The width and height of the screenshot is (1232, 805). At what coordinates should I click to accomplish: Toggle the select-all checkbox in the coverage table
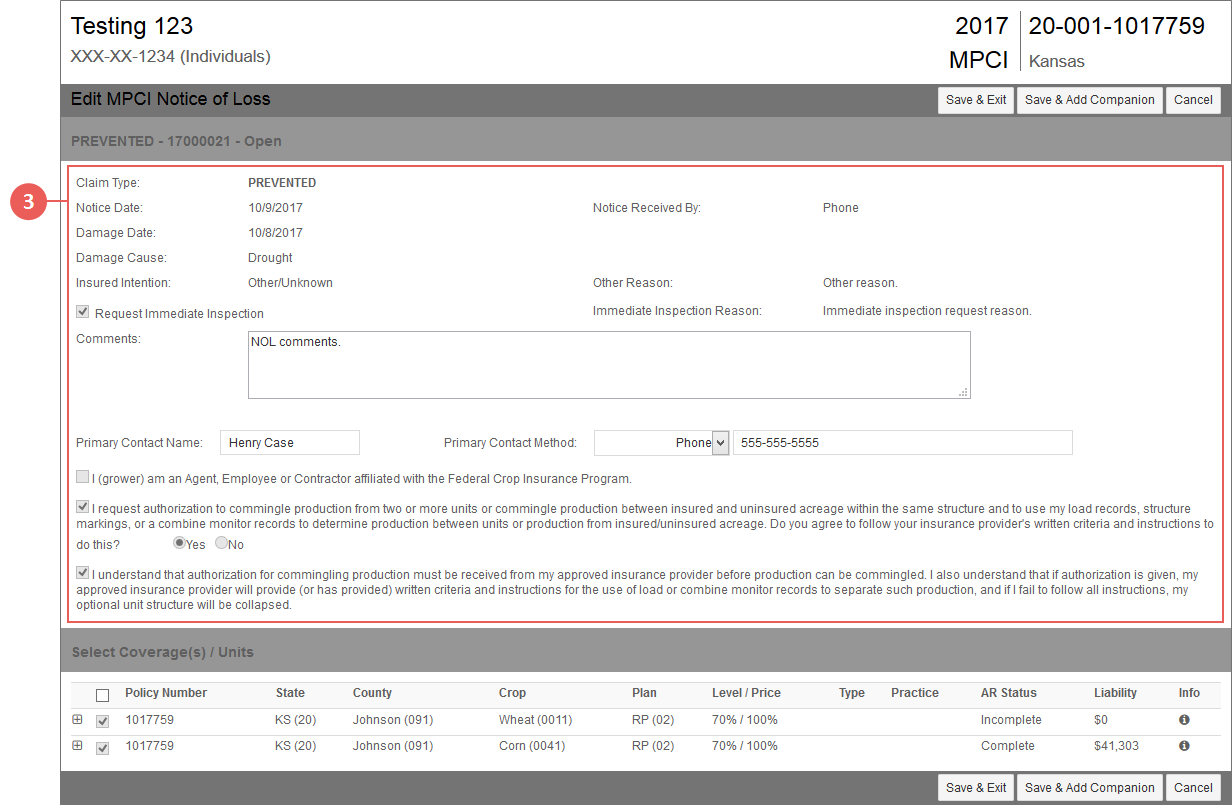(x=102, y=693)
